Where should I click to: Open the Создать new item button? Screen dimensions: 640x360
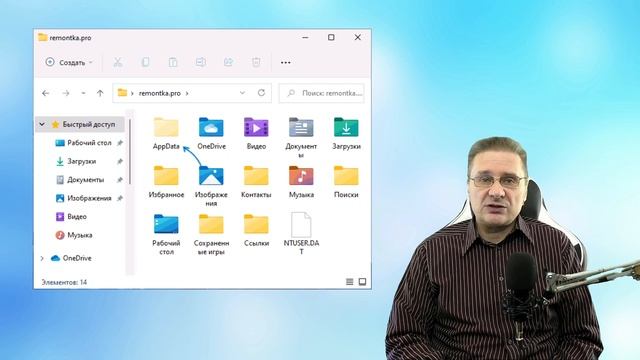point(69,62)
